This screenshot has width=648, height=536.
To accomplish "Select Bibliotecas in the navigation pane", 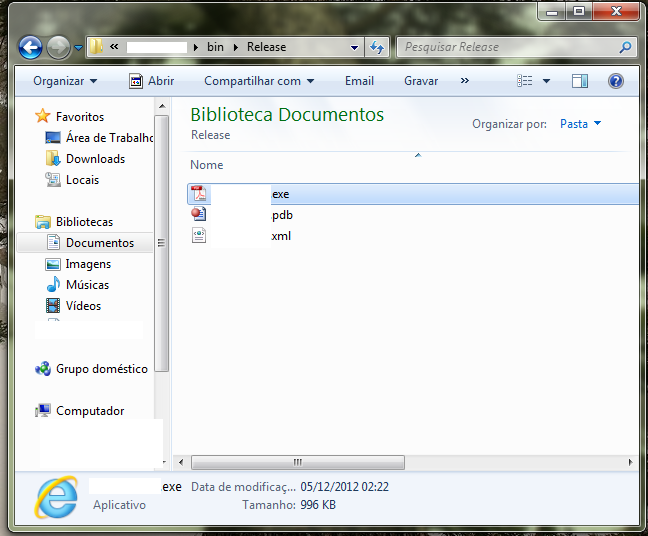I will [84, 222].
